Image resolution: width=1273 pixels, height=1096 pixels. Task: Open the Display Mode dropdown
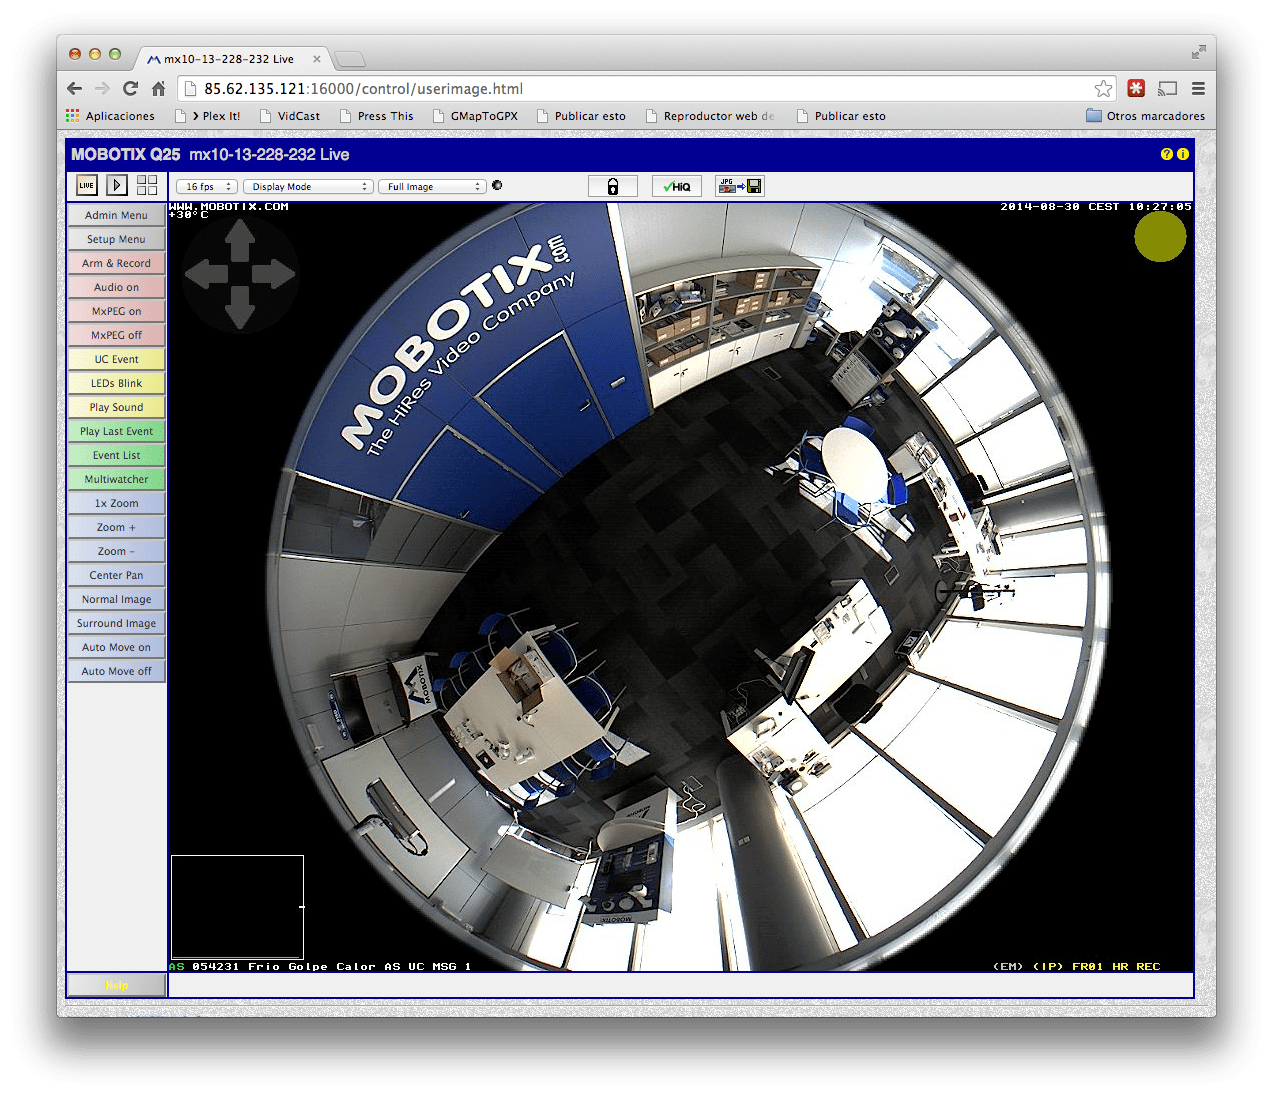point(307,186)
